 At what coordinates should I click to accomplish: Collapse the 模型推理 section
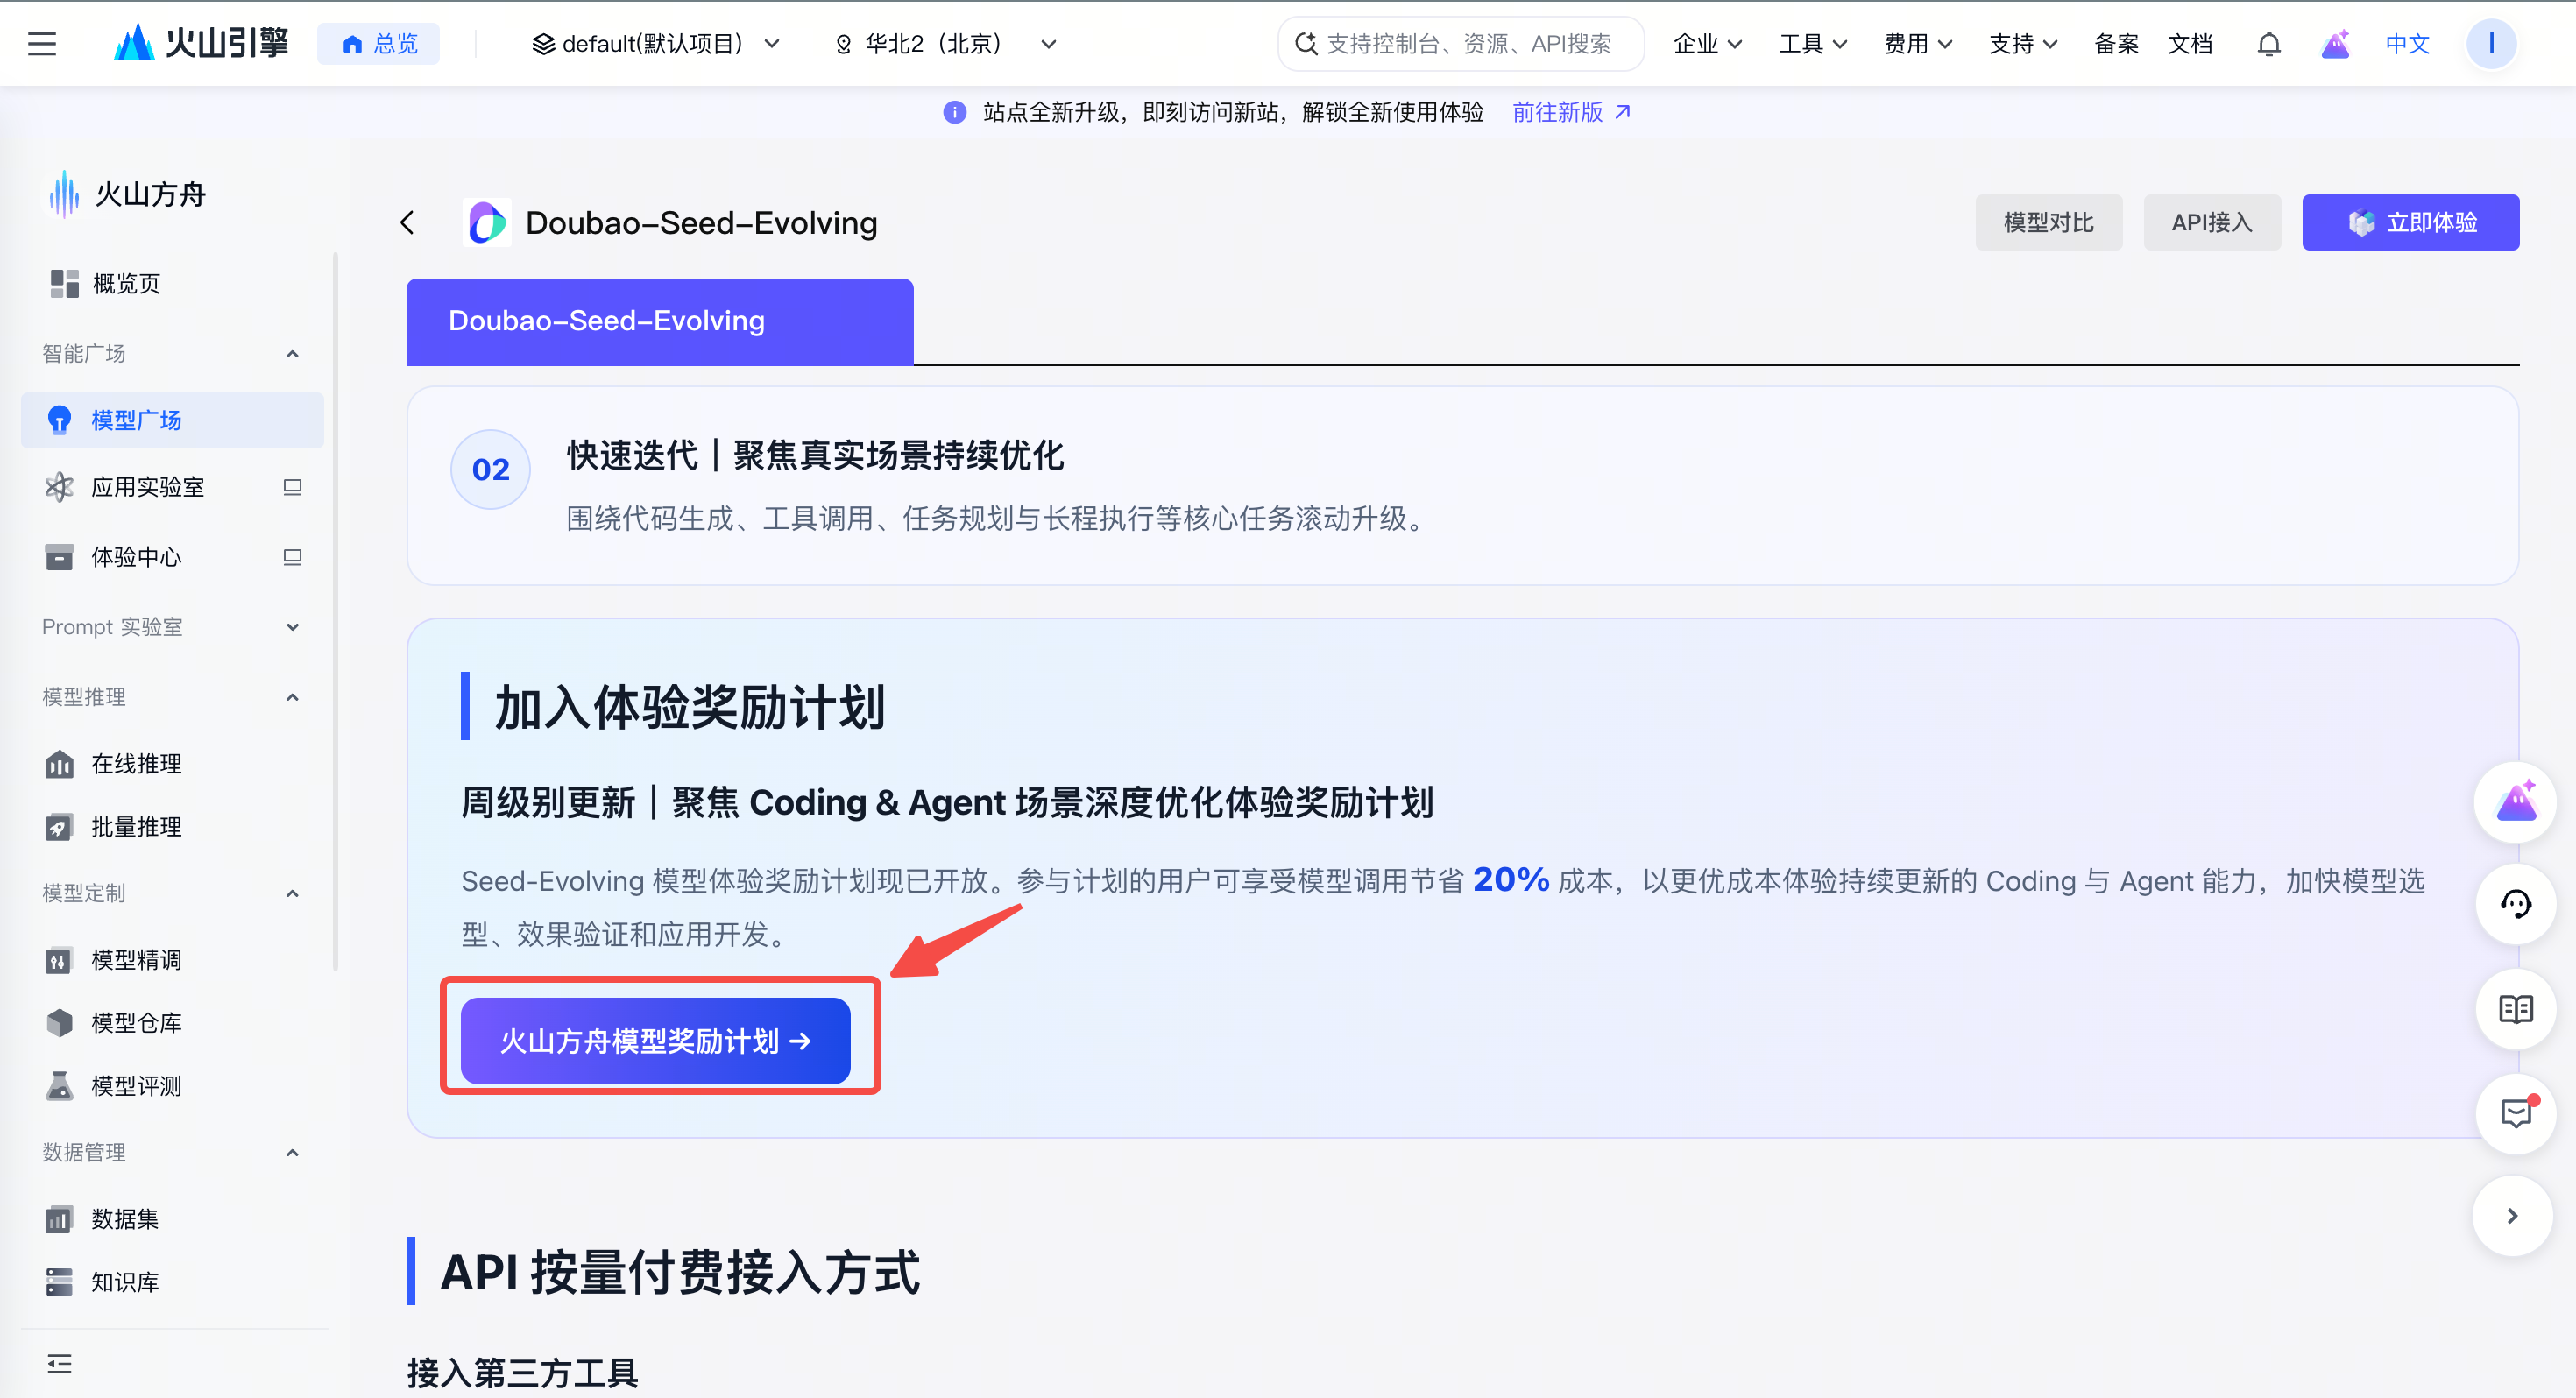point(292,697)
